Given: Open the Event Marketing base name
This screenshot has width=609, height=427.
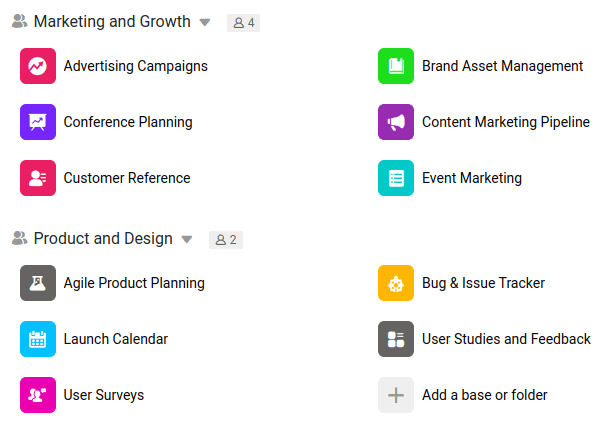Looking at the screenshot, I should (x=471, y=178).
